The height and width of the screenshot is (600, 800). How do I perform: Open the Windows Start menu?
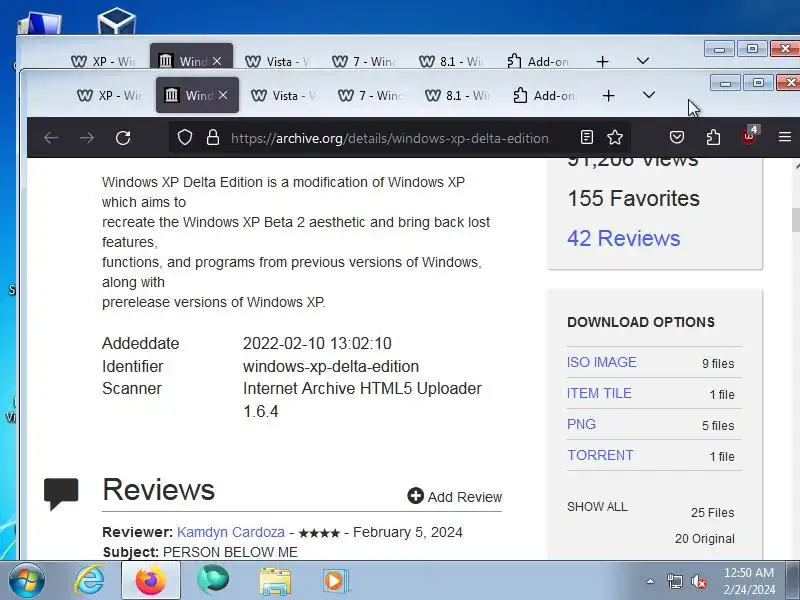click(x=26, y=581)
